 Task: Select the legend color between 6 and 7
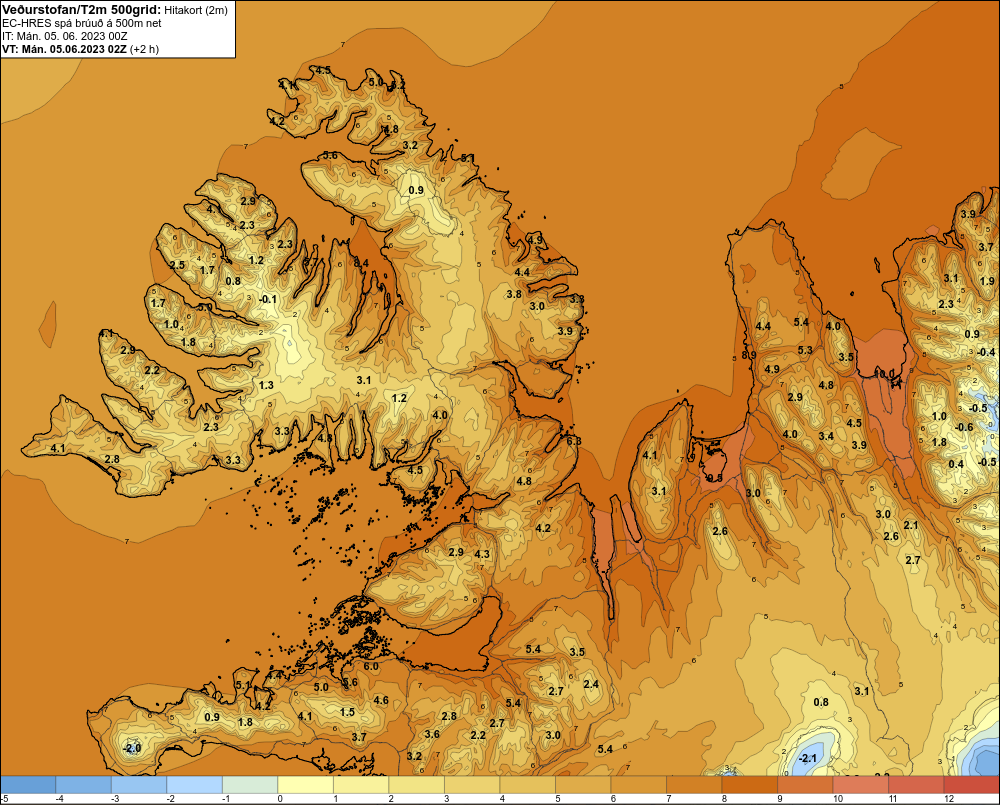pyautogui.click(x=638, y=785)
